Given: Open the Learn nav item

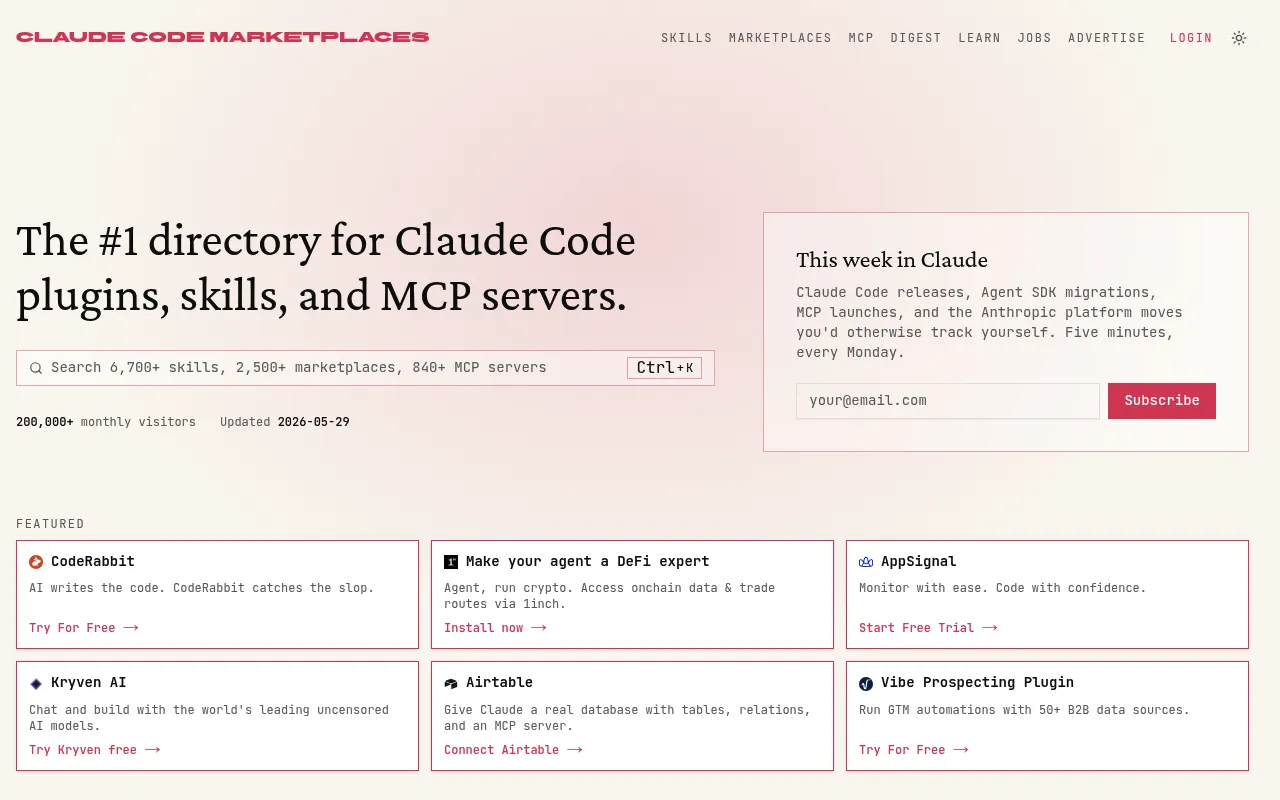Looking at the screenshot, I should pos(979,38).
